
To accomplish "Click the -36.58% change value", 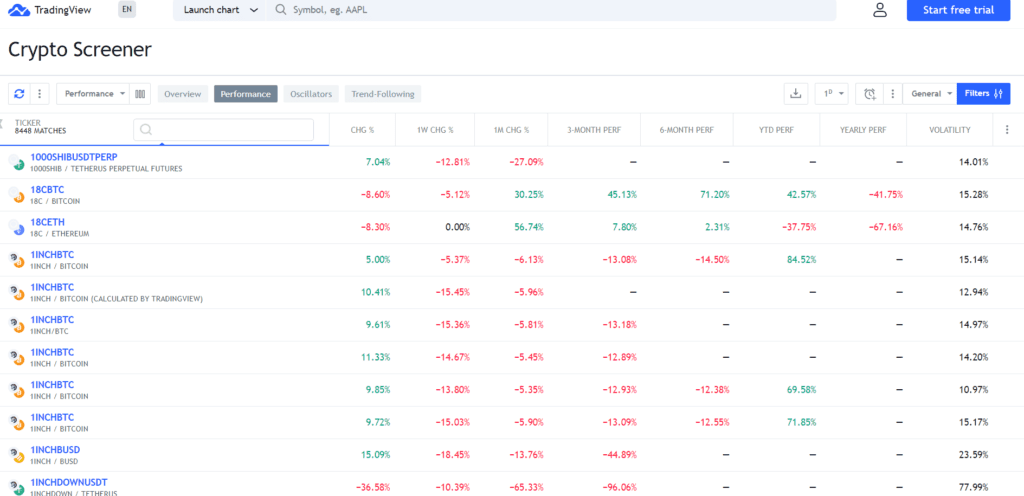I will [374, 488].
